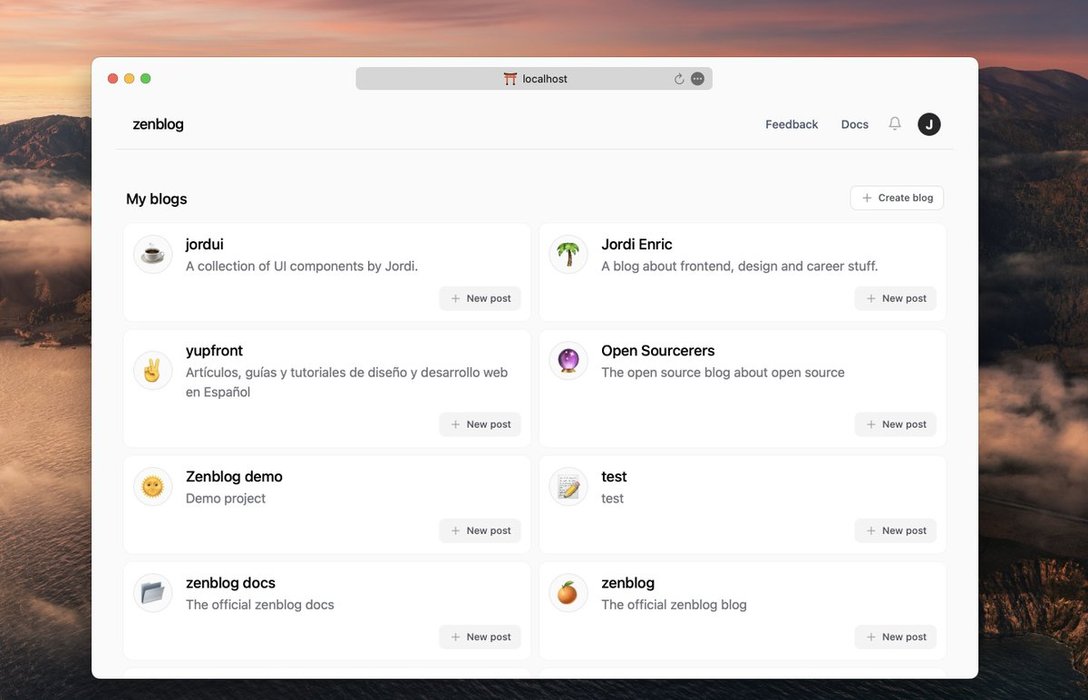Click the zenblog logo in the header
This screenshot has height=700, width=1088.
(158, 124)
